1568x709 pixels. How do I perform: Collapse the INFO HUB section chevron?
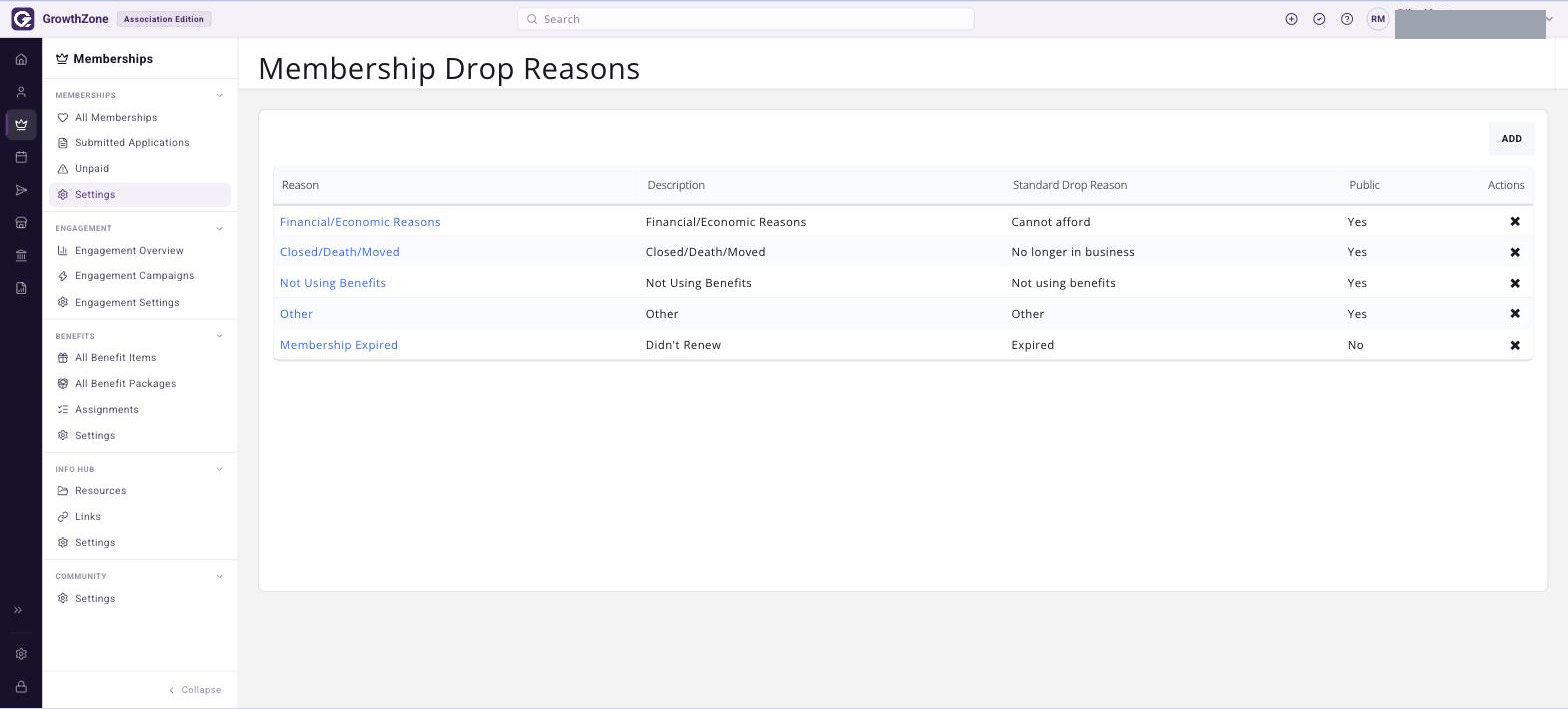pos(220,469)
